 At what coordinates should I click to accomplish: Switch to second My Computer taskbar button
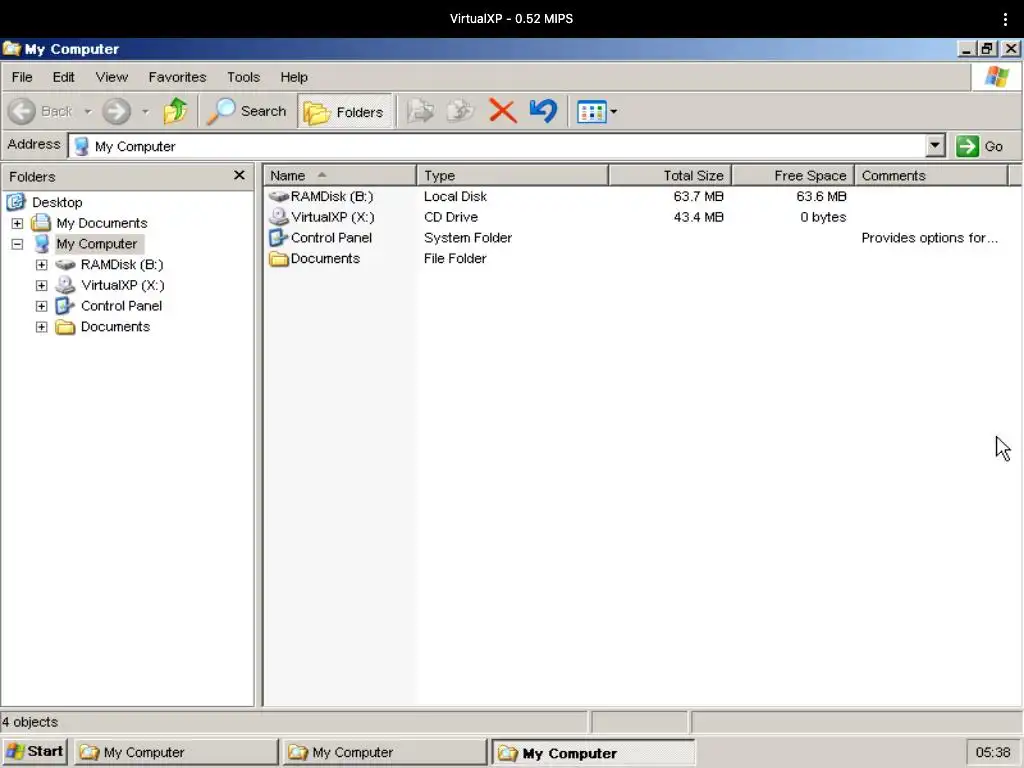(x=385, y=752)
